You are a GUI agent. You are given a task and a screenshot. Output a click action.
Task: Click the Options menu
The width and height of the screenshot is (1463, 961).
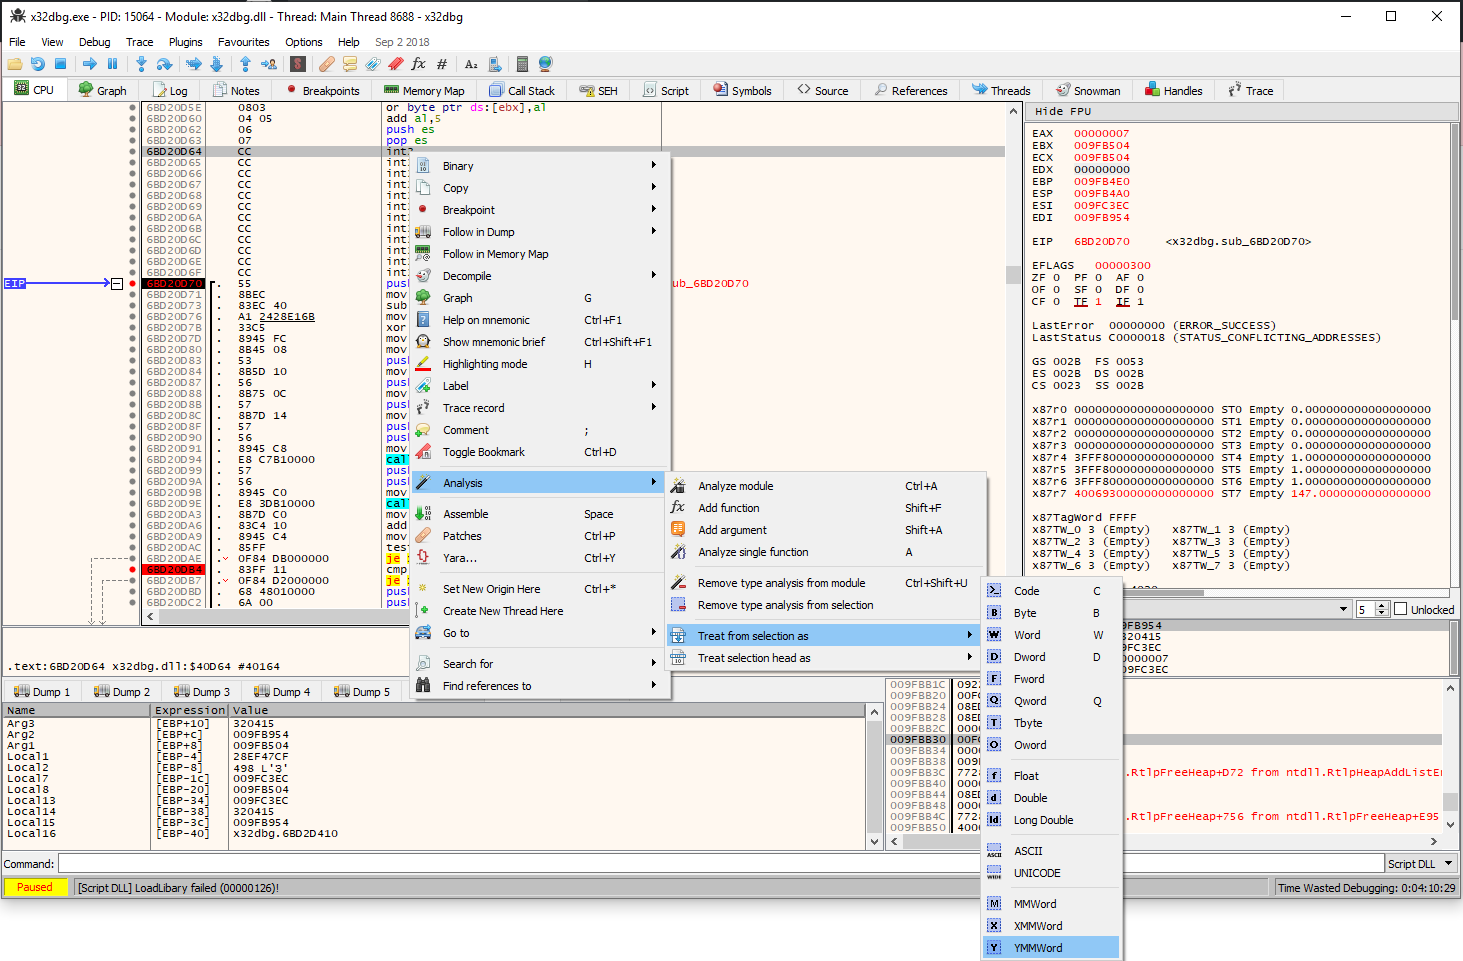click(x=303, y=42)
